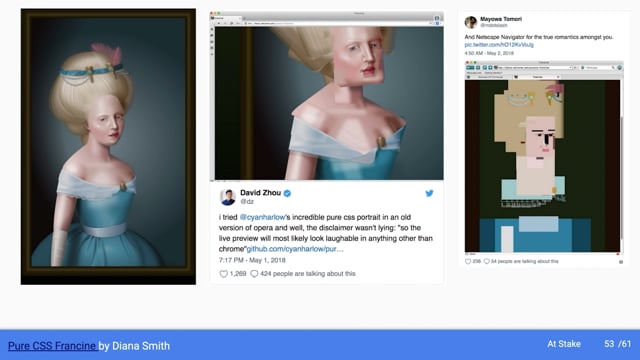The image size is (640, 360).
Task: Click the Twitter bird logo in tweet
Action: tap(429, 193)
